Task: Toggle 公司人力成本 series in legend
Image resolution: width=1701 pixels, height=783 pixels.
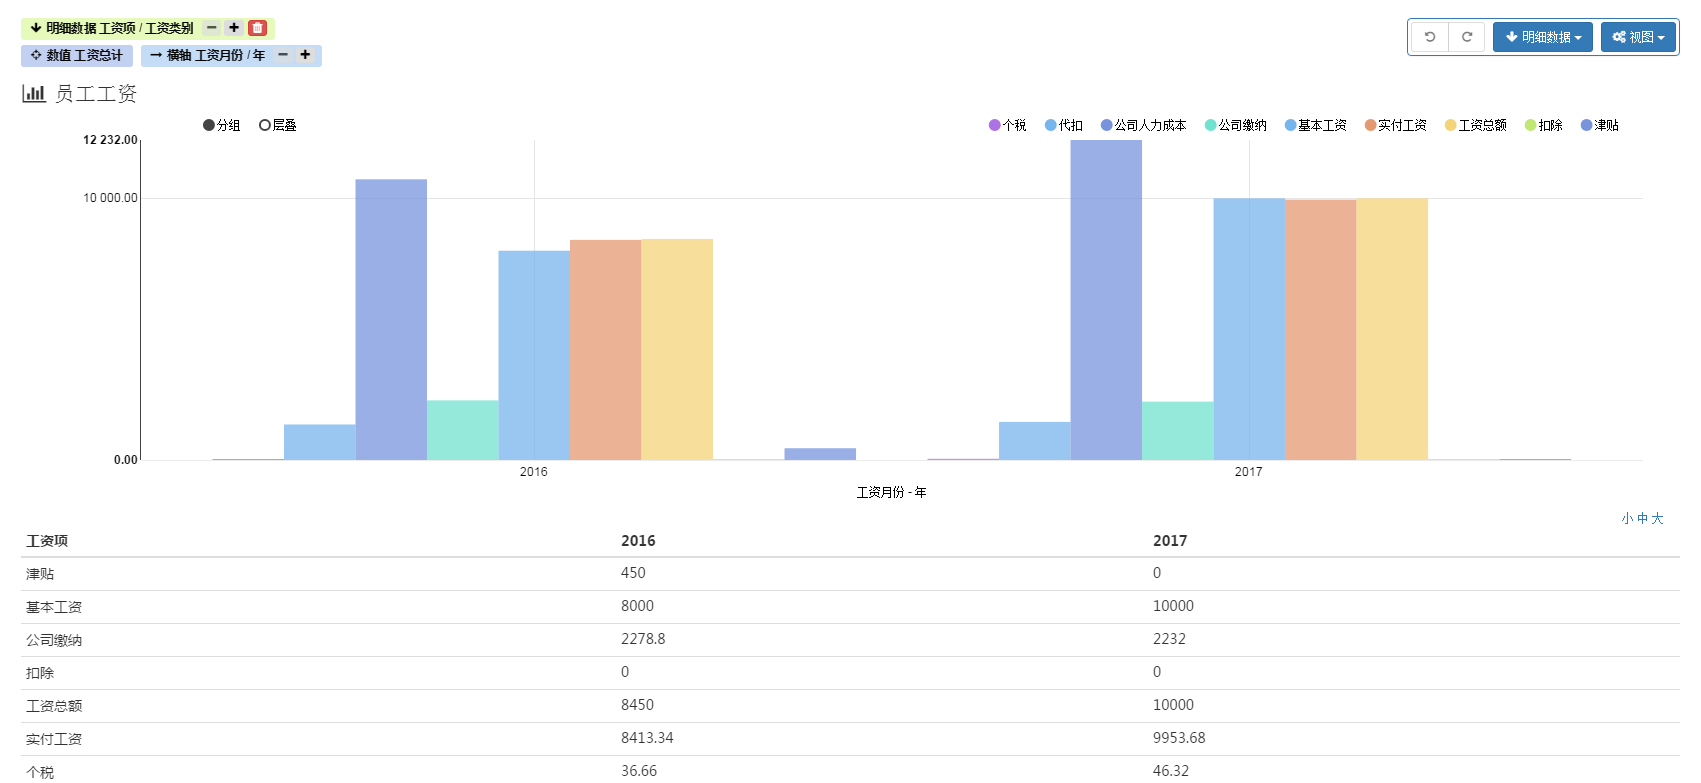Action: coord(1143,125)
